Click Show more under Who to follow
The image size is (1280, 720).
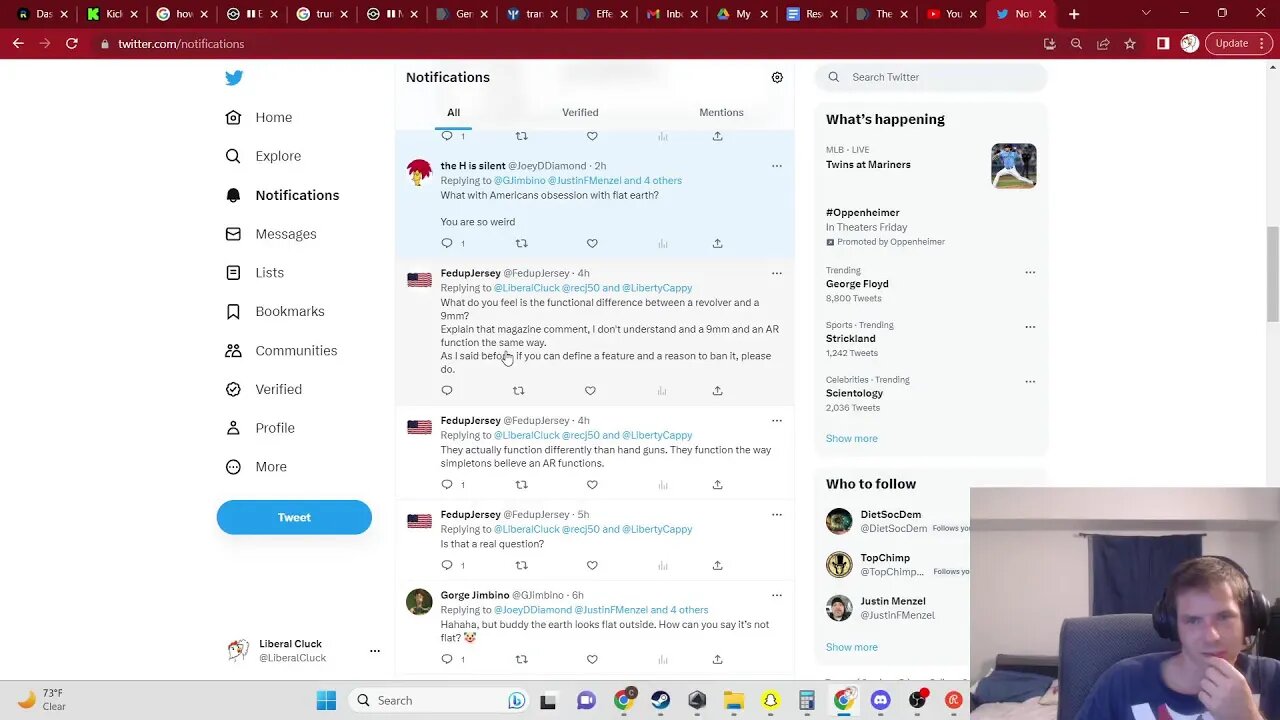click(x=852, y=647)
